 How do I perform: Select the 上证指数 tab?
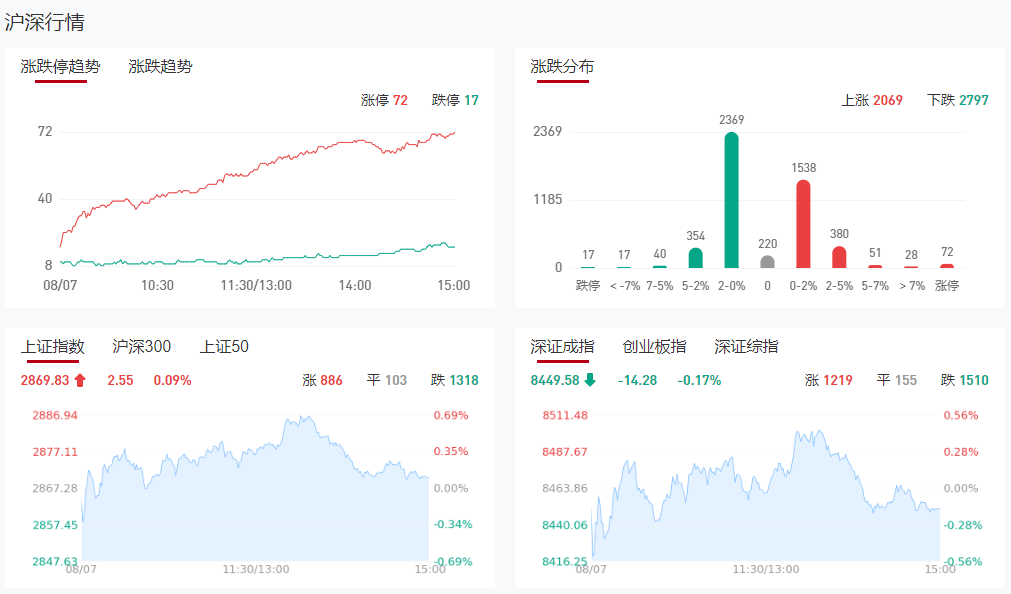pos(53,347)
